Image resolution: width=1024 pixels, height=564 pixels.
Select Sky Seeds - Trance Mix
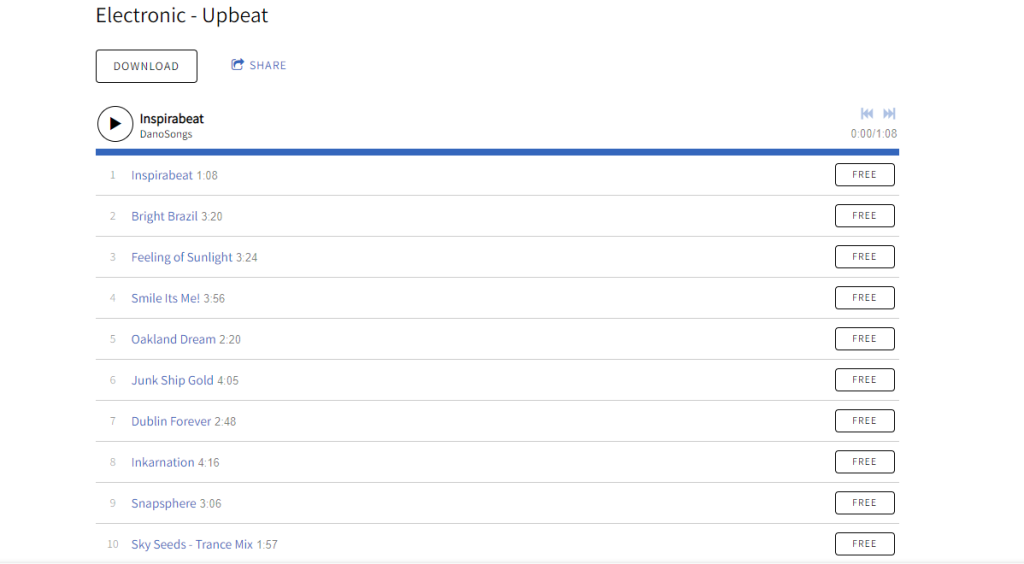click(x=192, y=544)
